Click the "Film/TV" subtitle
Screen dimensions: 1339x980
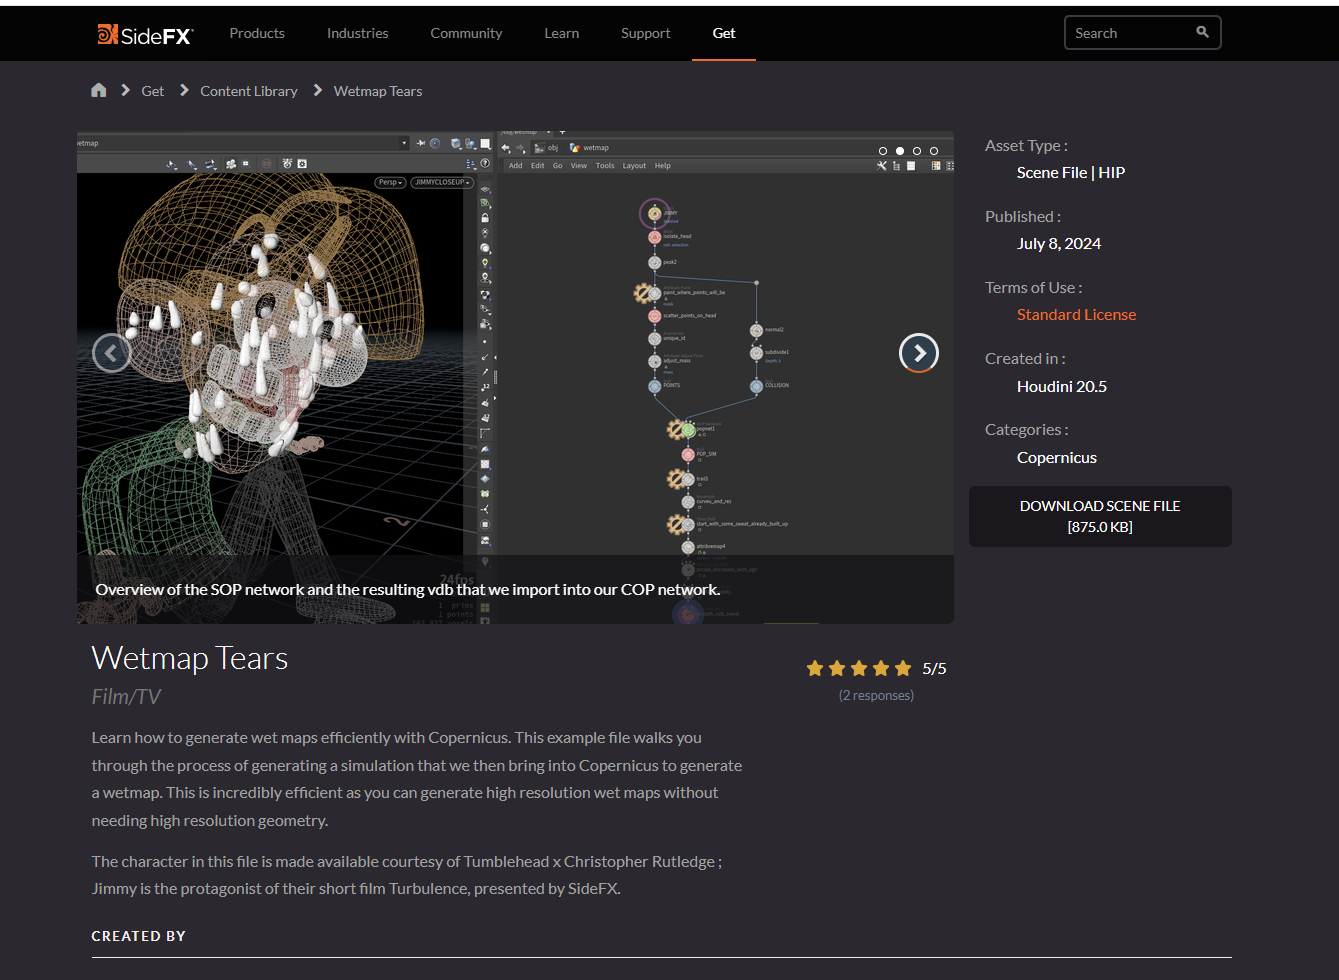click(x=126, y=697)
